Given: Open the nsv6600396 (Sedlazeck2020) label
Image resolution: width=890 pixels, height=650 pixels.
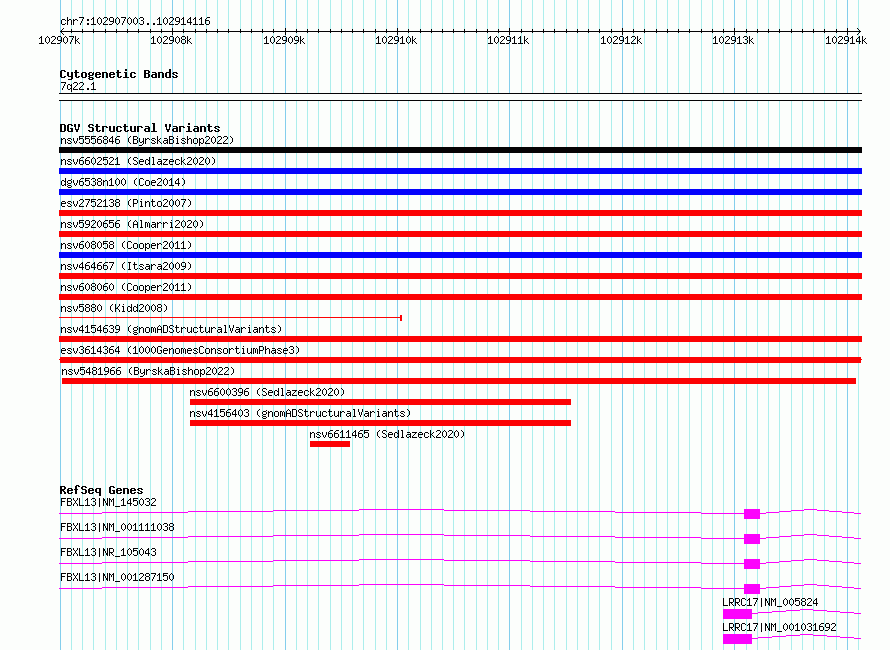Looking at the screenshot, I should [x=267, y=392].
